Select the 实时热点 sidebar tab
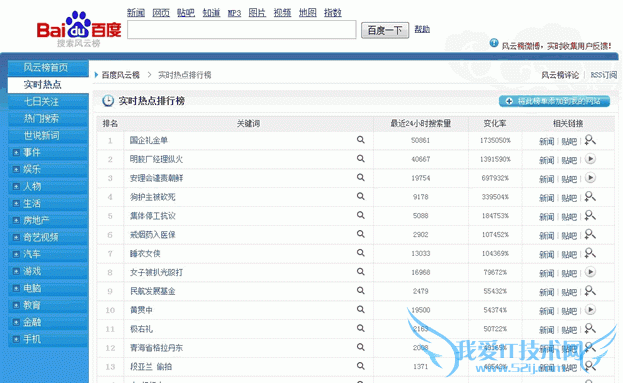The width and height of the screenshot is (623, 383). tap(48, 85)
